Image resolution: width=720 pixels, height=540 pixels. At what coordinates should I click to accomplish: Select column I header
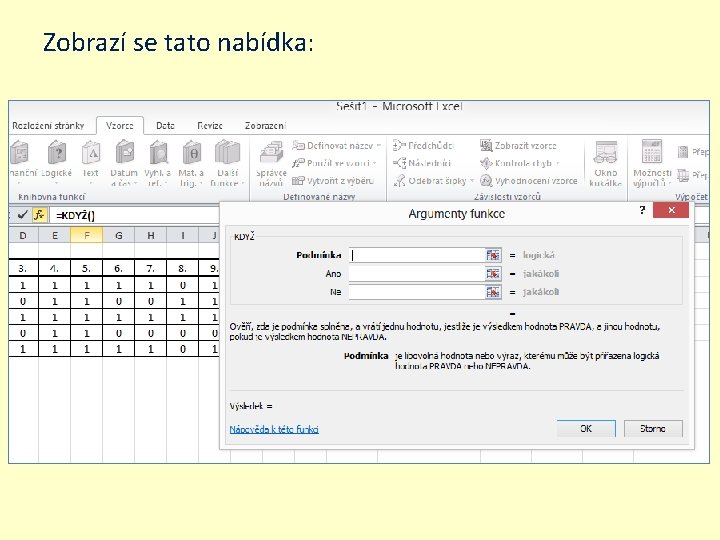(182, 236)
